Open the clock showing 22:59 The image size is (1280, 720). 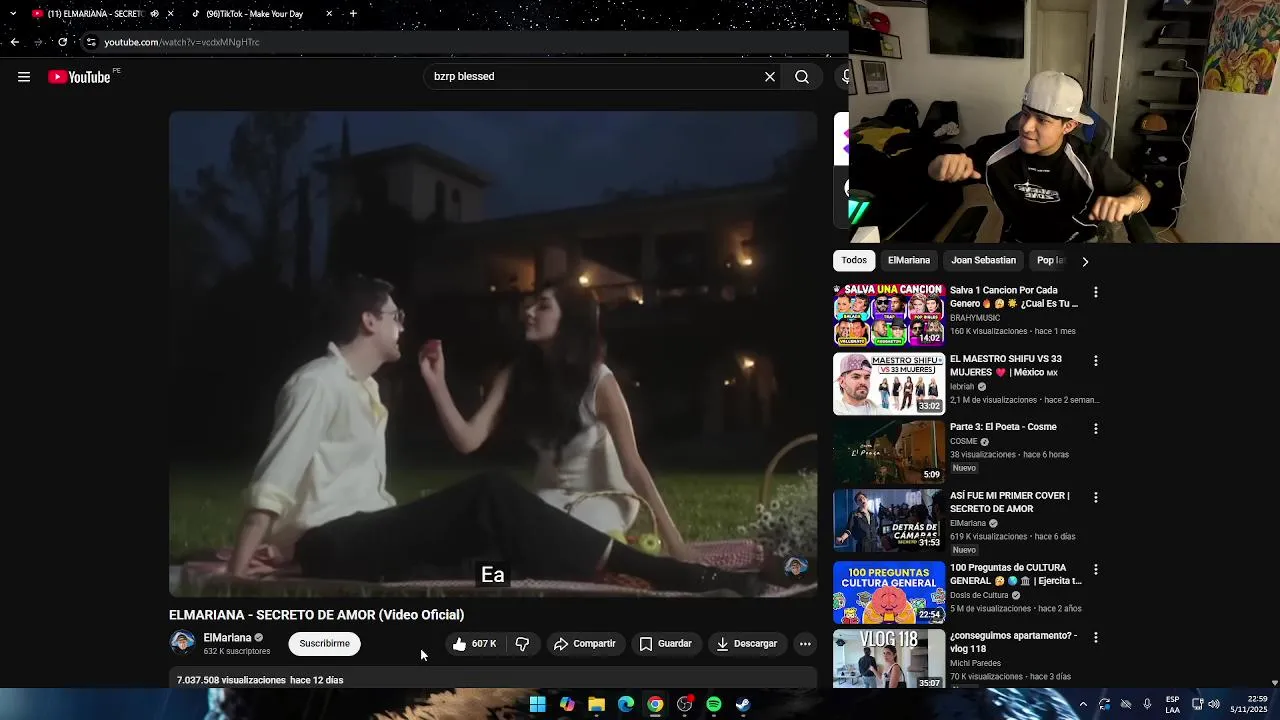tap(1249, 704)
